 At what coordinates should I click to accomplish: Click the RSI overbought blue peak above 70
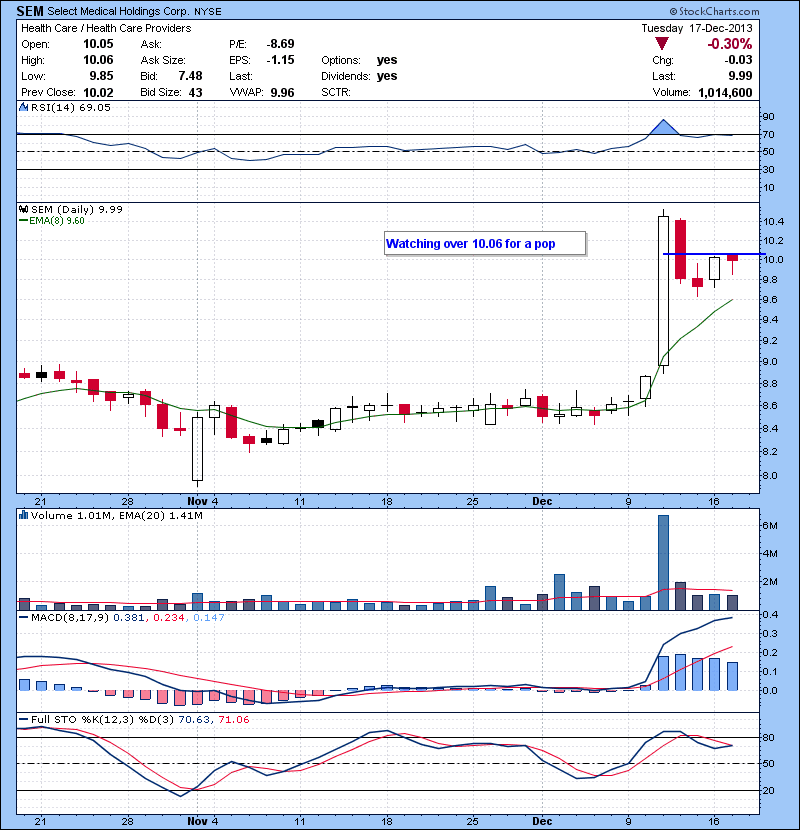click(x=664, y=128)
